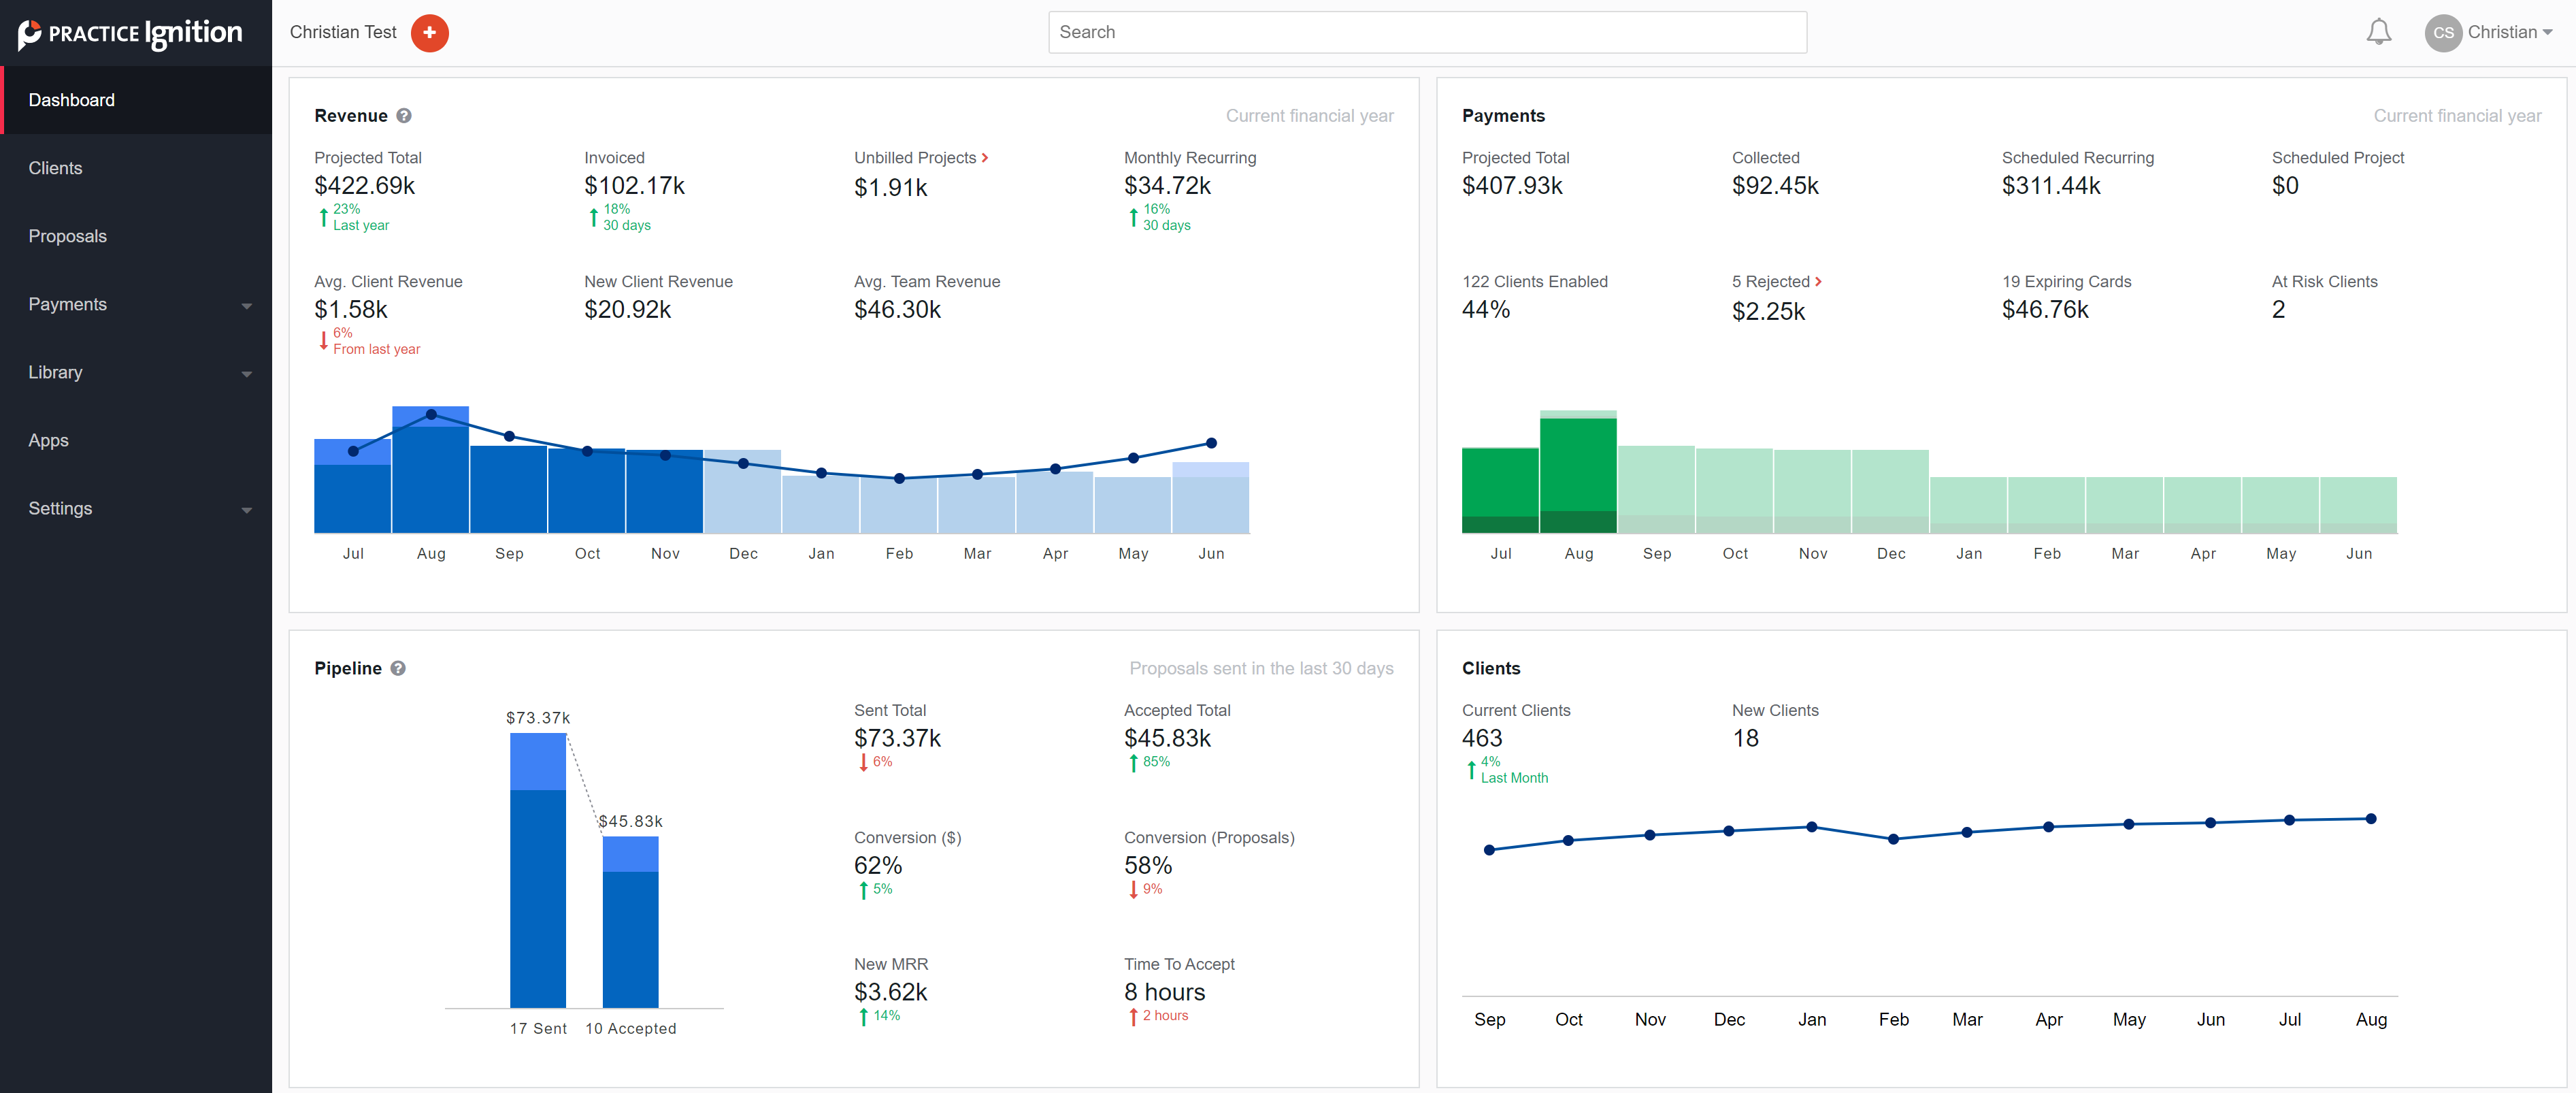This screenshot has width=2576, height=1093.
Task: Click the Pipeline help question mark icon
Action: [x=398, y=668]
